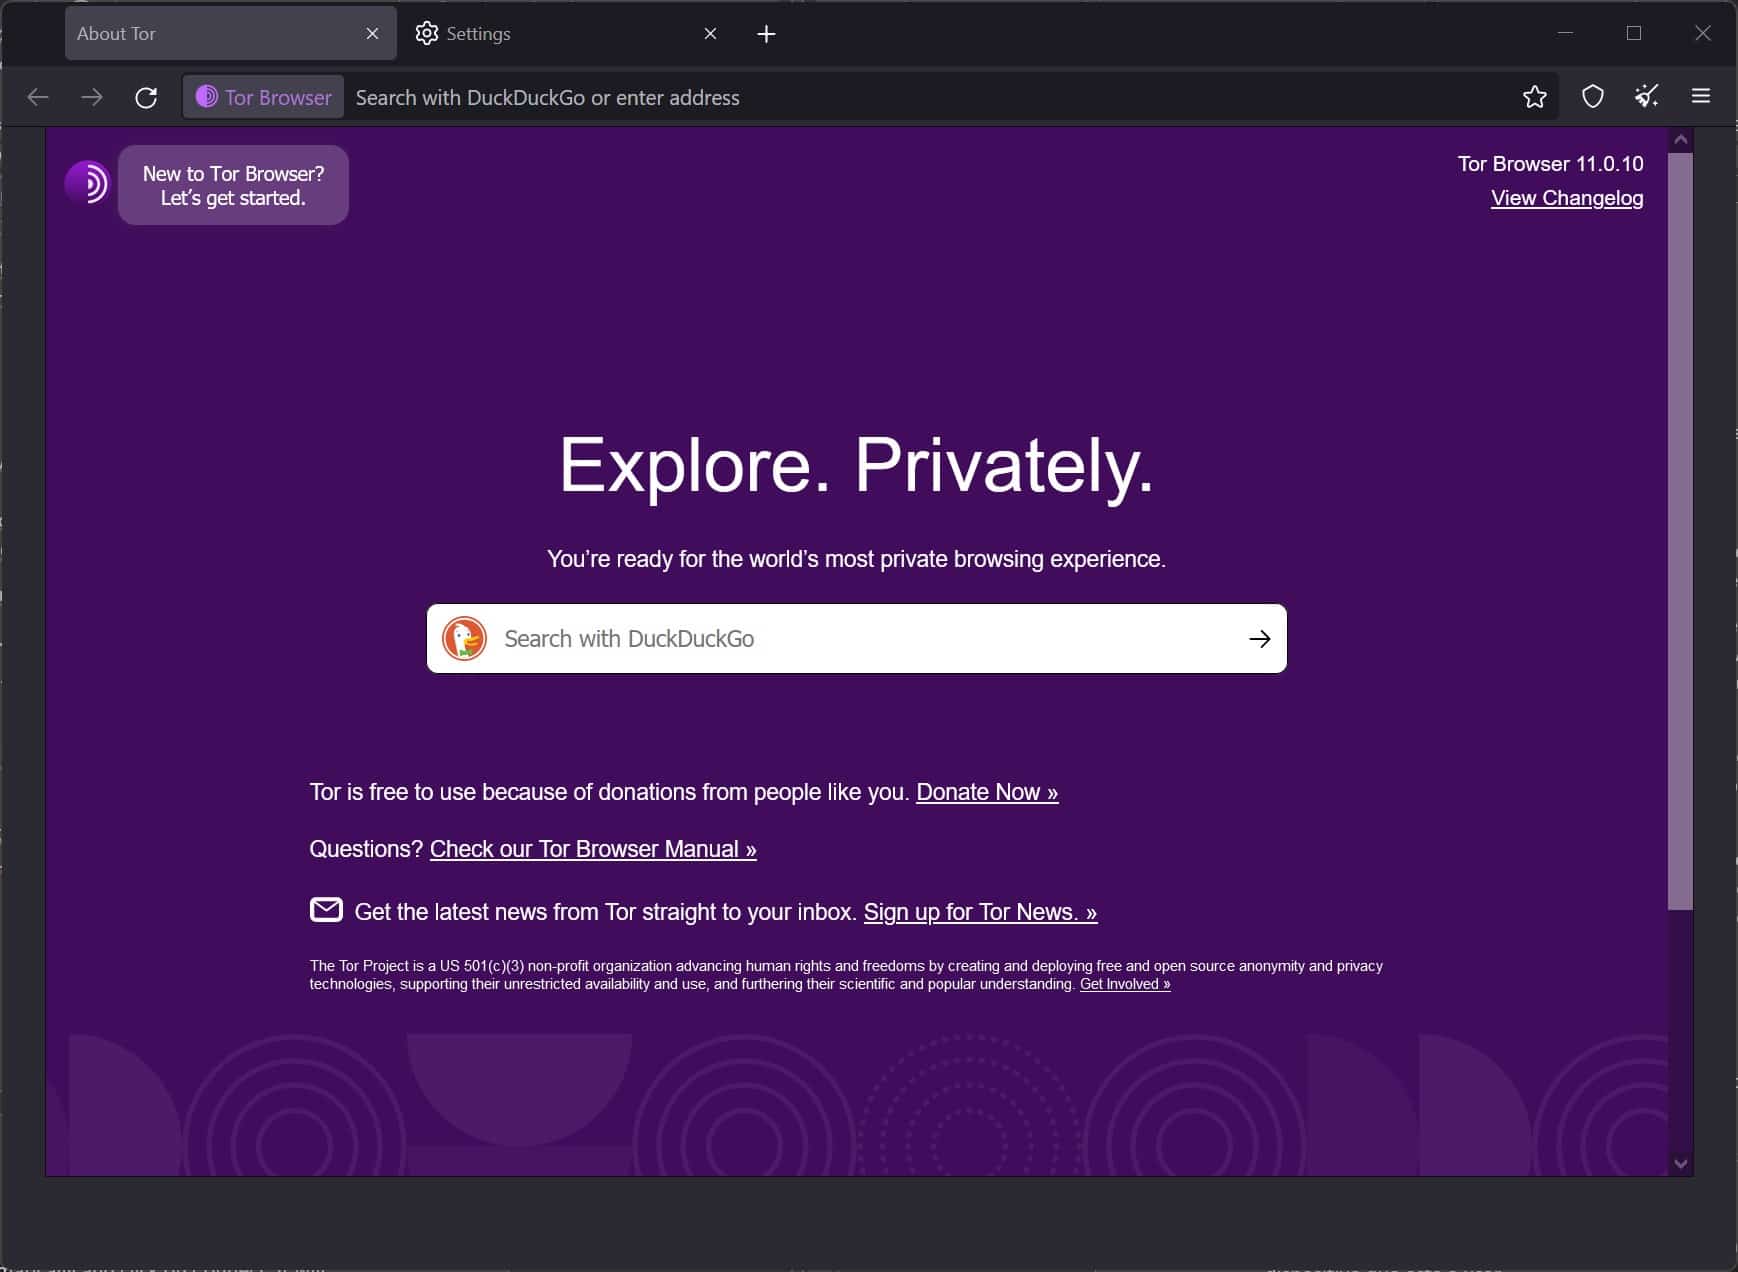Click the scrollbar down arrow
Image resolution: width=1738 pixels, height=1272 pixels.
(1680, 1163)
